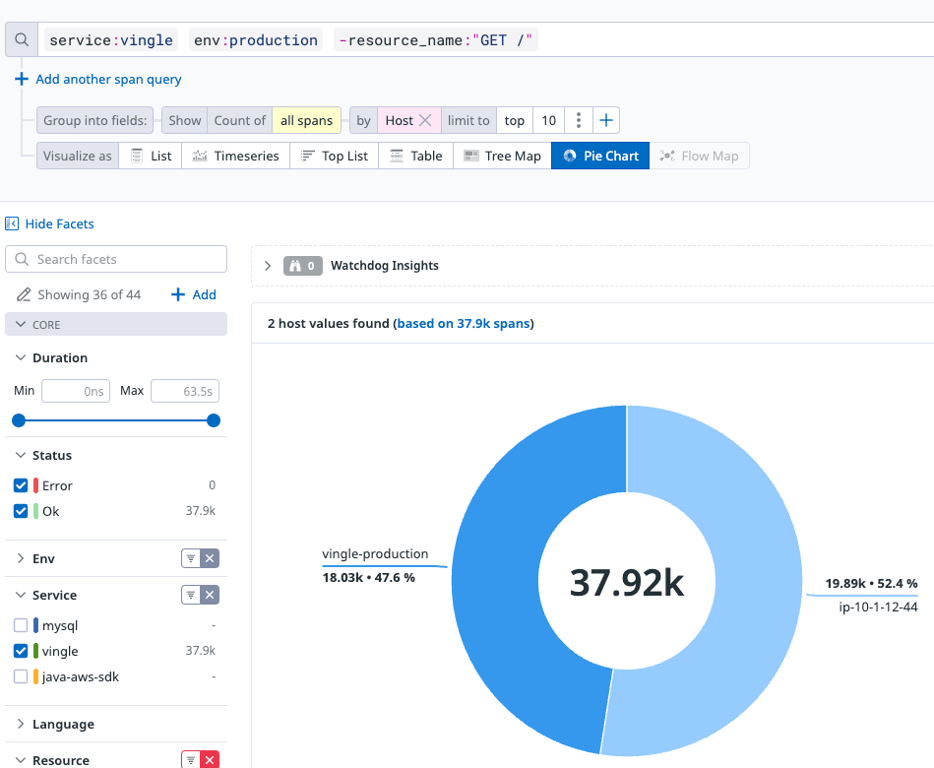Image resolution: width=934 pixels, height=768 pixels.
Task: Click the pencil icon next to Showing 36 of 44
Action: tap(23, 295)
